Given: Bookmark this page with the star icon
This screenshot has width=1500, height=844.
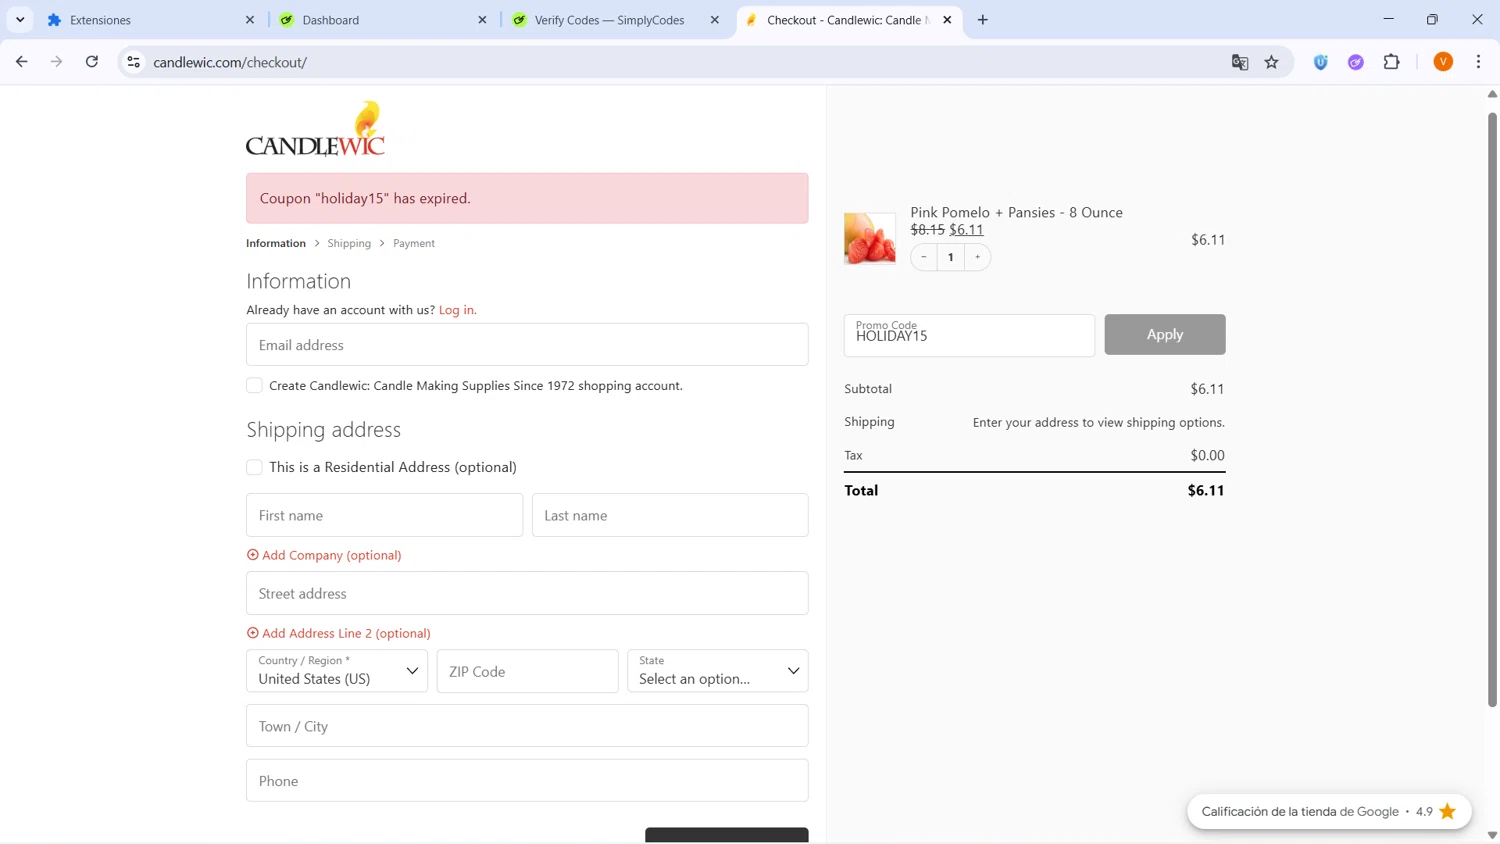Looking at the screenshot, I should click(x=1272, y=62).
